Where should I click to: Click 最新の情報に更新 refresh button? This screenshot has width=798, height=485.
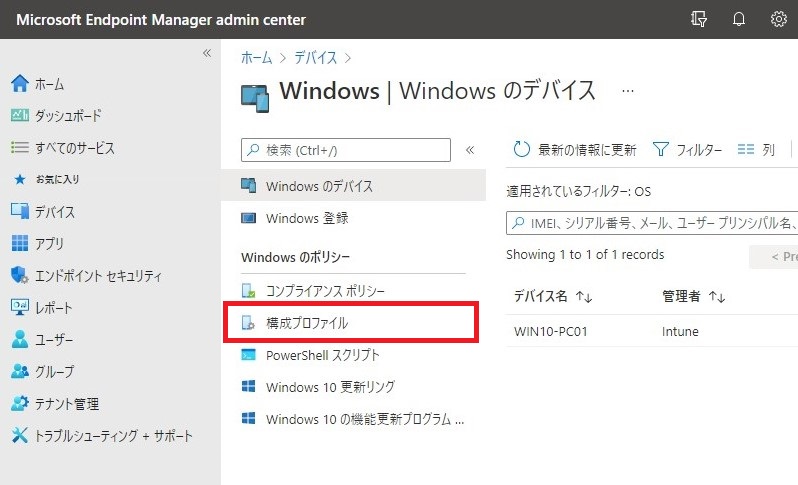point(575,149)
